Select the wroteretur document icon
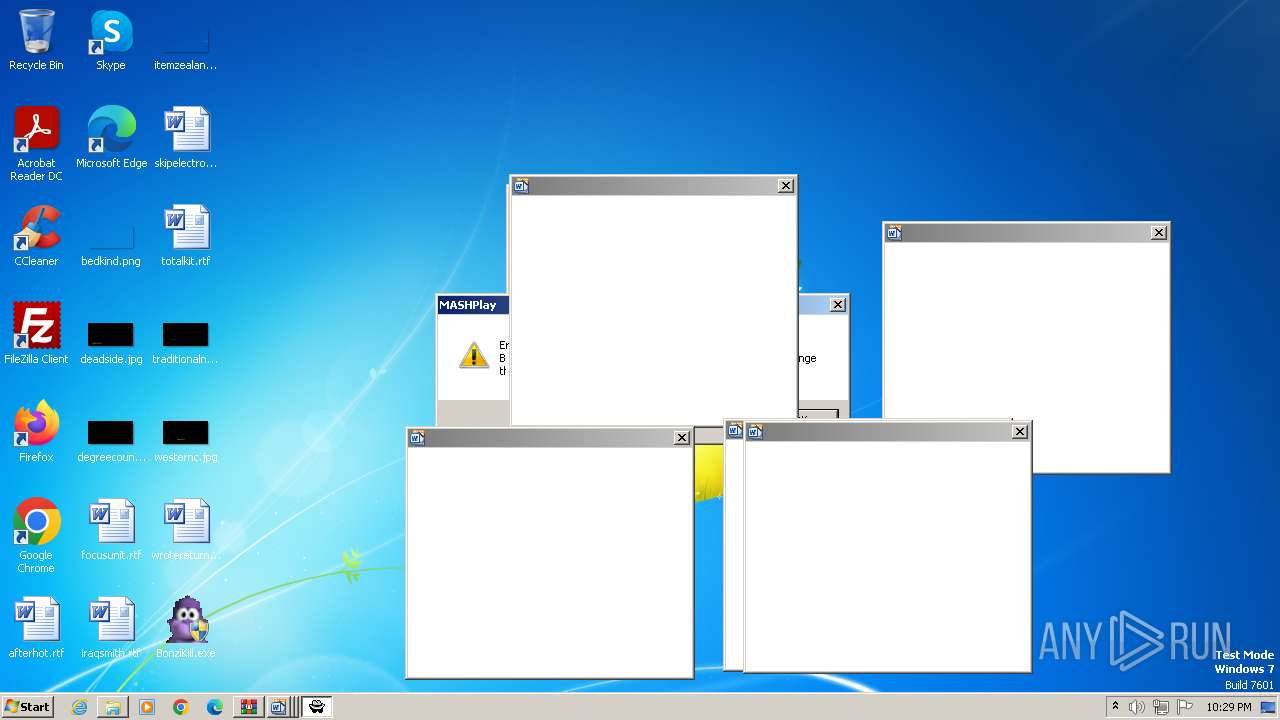The image size is (1280, 720). pyautogui.click(x=185, y=530)
